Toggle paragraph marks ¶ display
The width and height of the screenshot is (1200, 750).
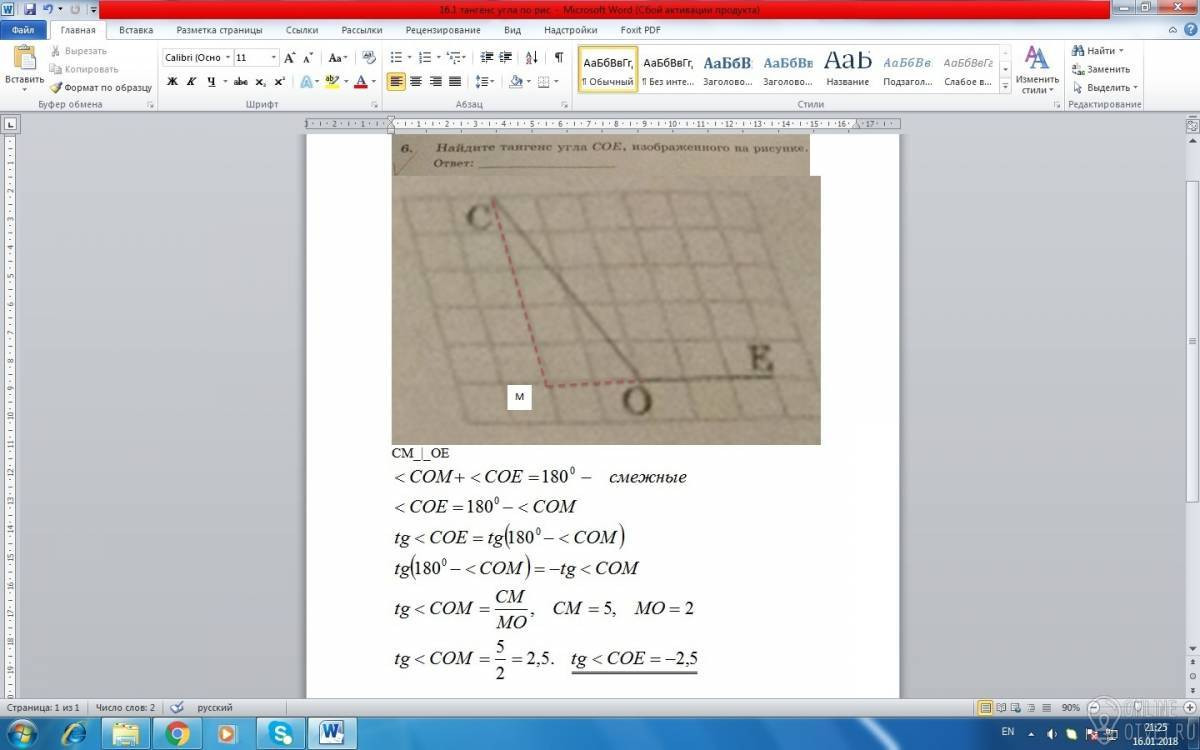coord(558,58)
